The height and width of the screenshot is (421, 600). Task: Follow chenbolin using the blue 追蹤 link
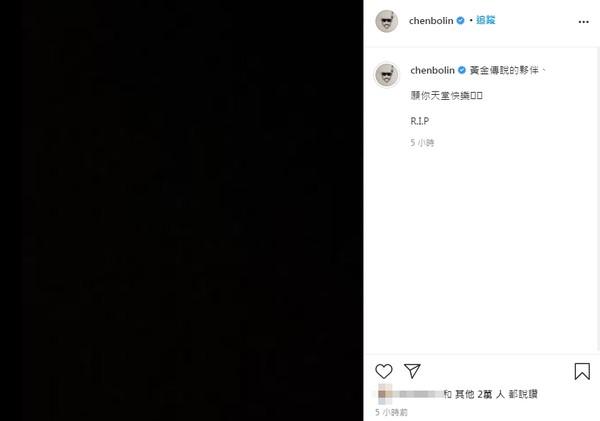[x=486, y=20]
